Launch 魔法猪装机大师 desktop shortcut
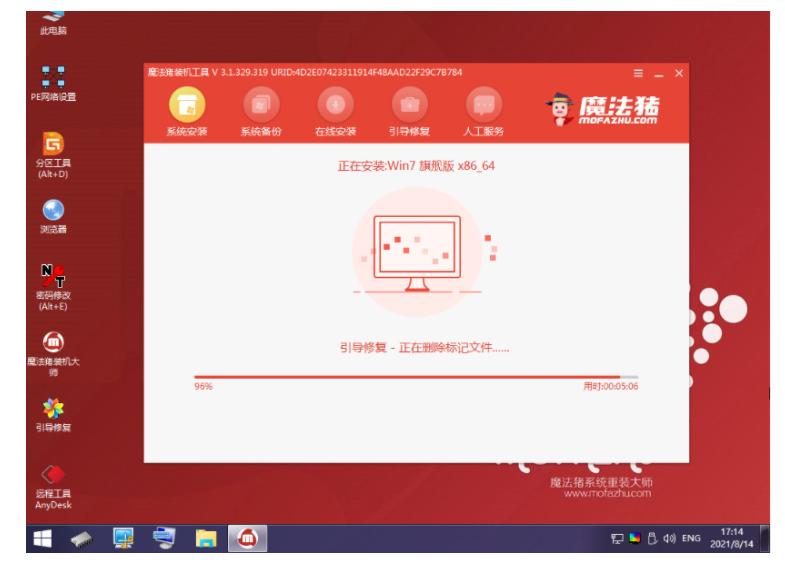The width and height of the screenshot is (785, 568). (x=53, y=353)
